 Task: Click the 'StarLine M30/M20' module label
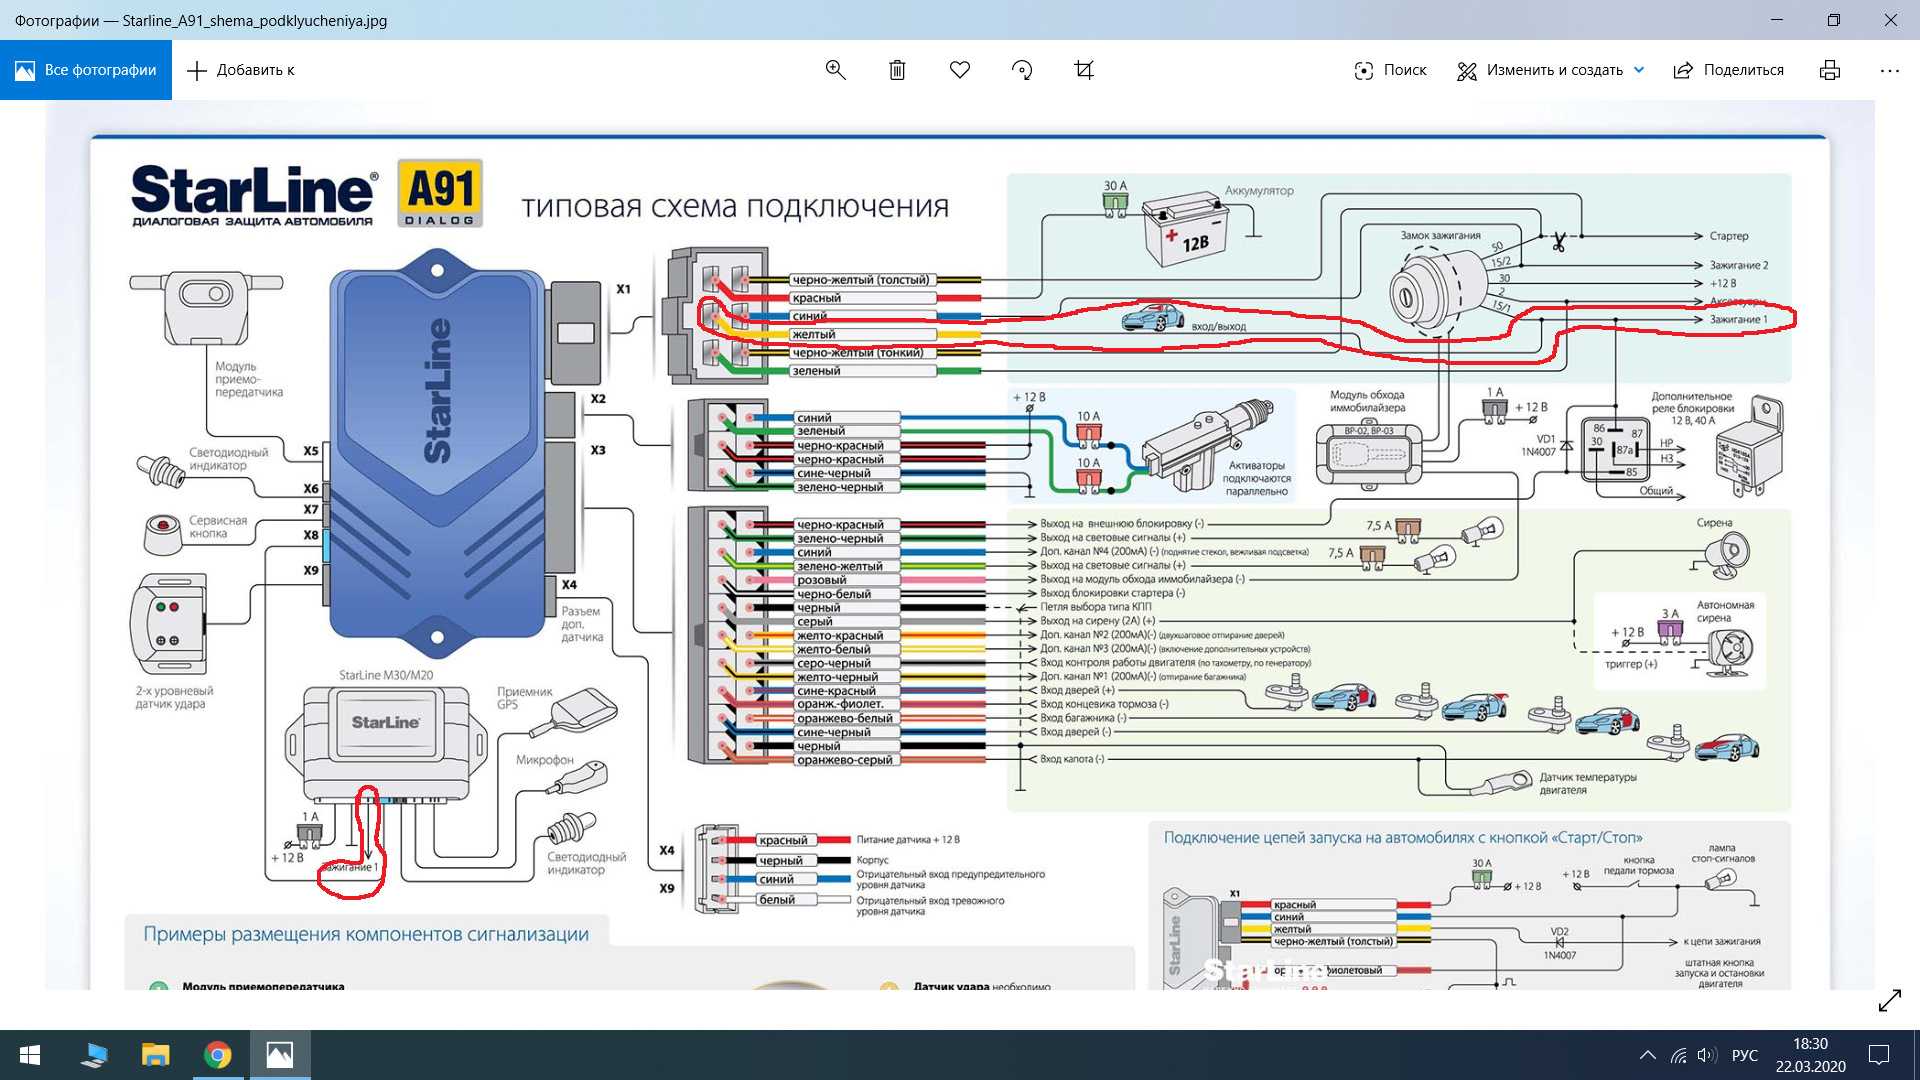click(x=386, y=675)
